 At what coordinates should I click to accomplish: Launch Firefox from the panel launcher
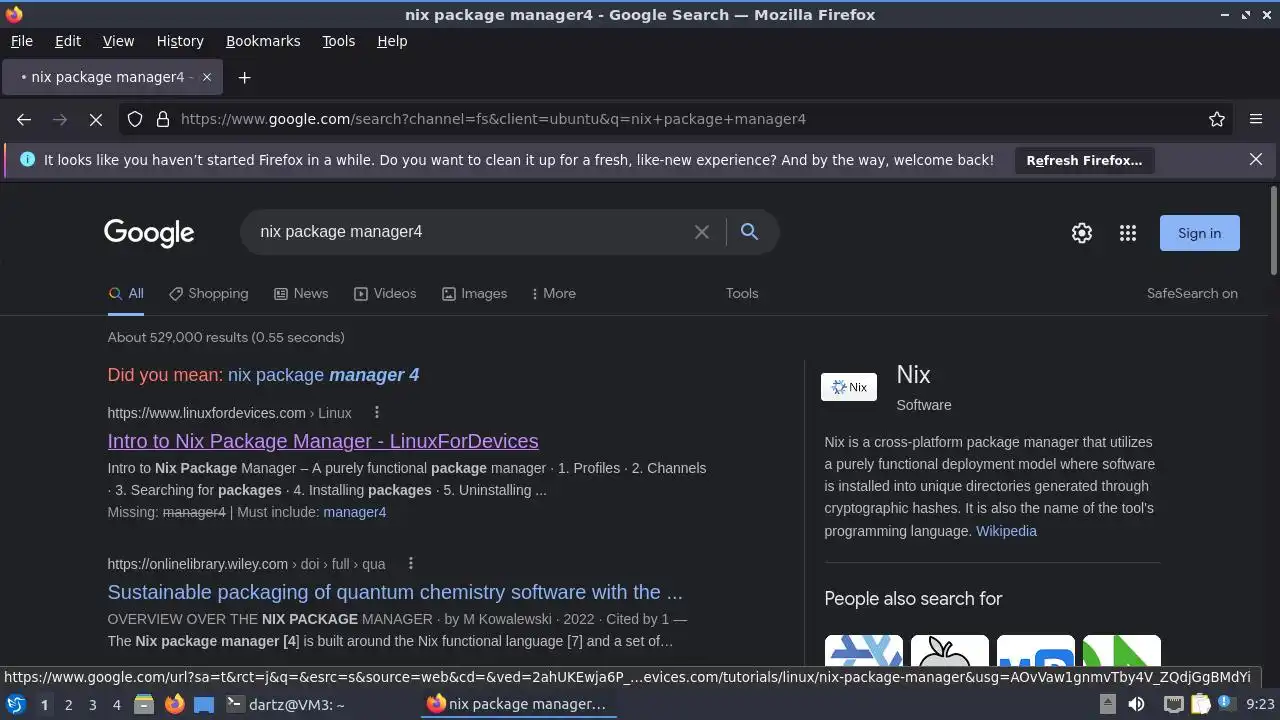pyautogui.click(x=174, y=704)
